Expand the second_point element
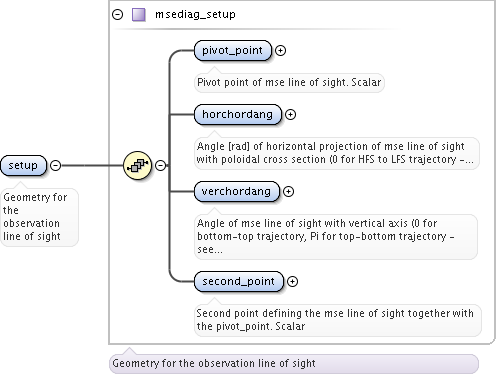 292,281
